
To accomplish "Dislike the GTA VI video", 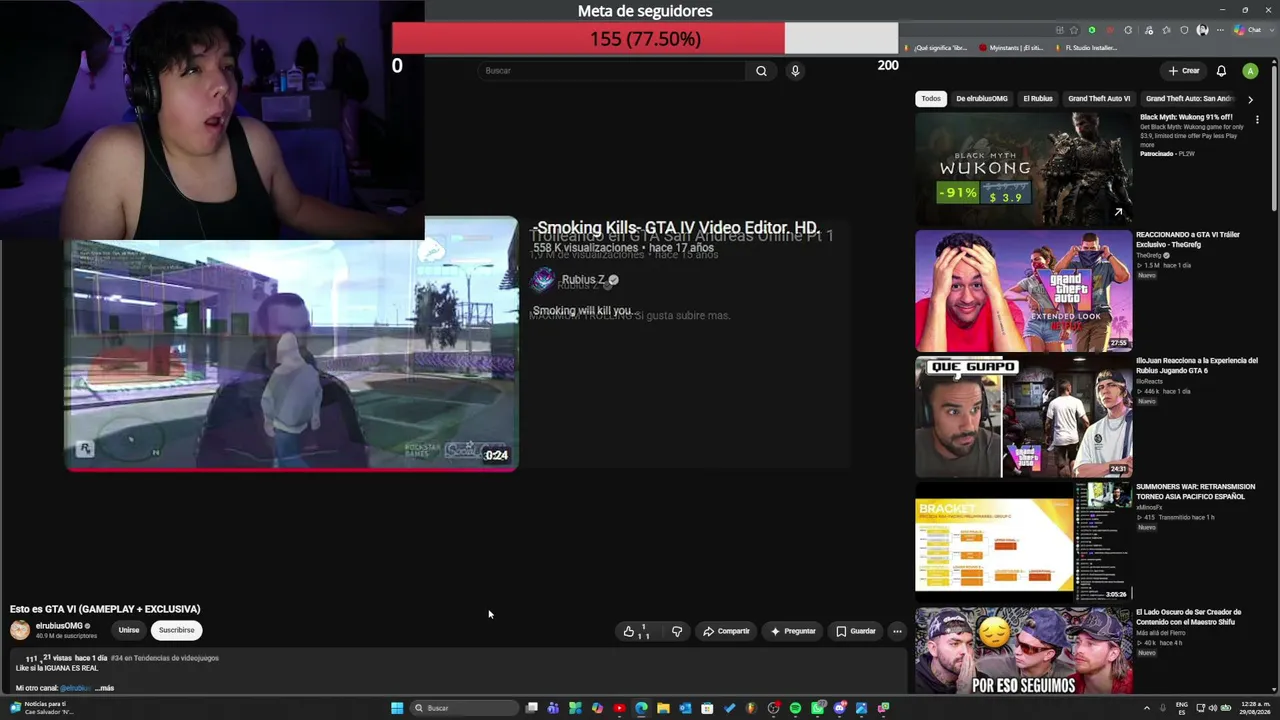I will point(677,631).
